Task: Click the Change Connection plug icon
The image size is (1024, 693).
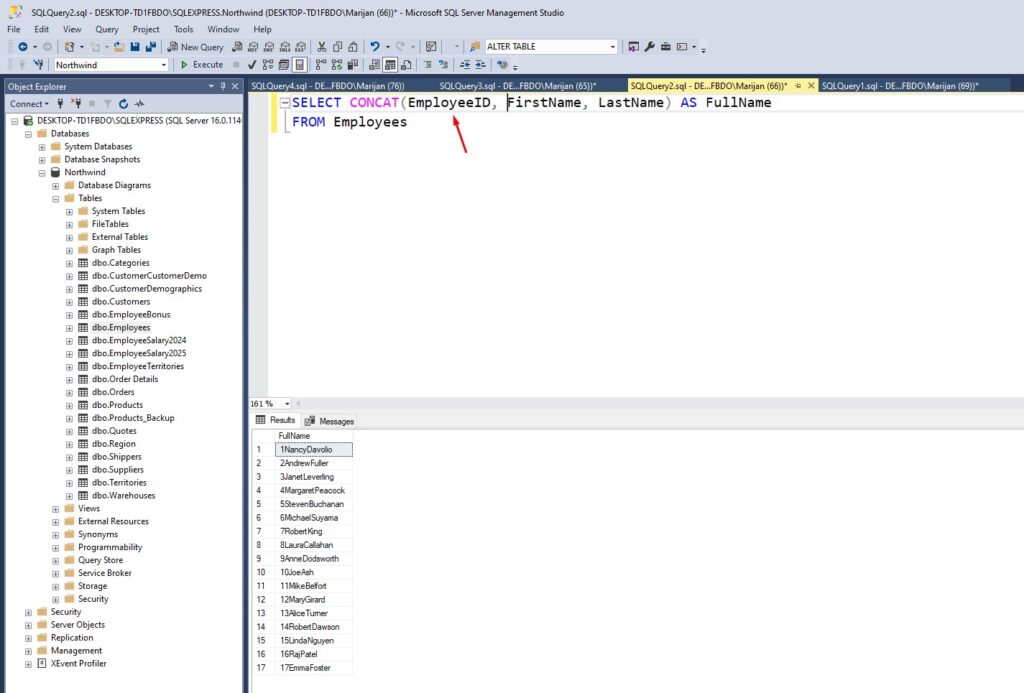Action: 39,65
